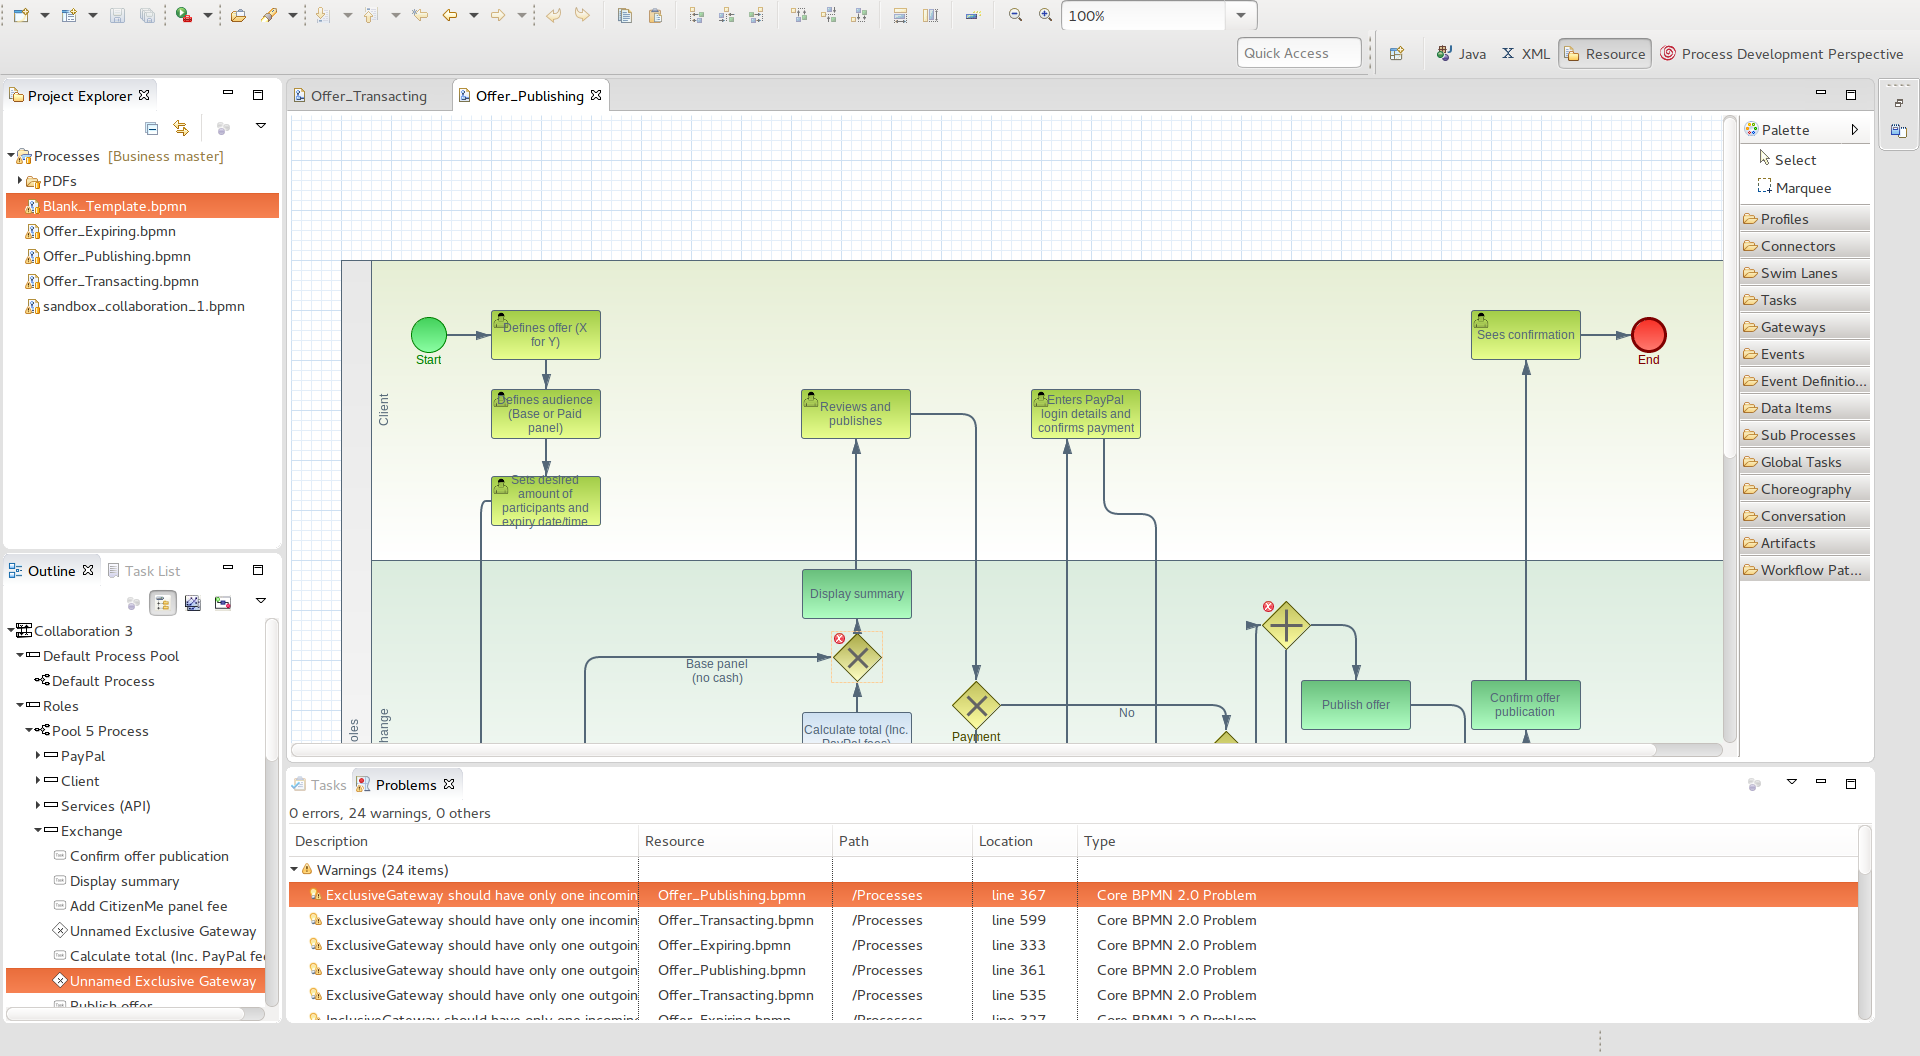Click the Publish offer task box
The width and height of the screenshot is (1920, 1056).
[1355, 705]
